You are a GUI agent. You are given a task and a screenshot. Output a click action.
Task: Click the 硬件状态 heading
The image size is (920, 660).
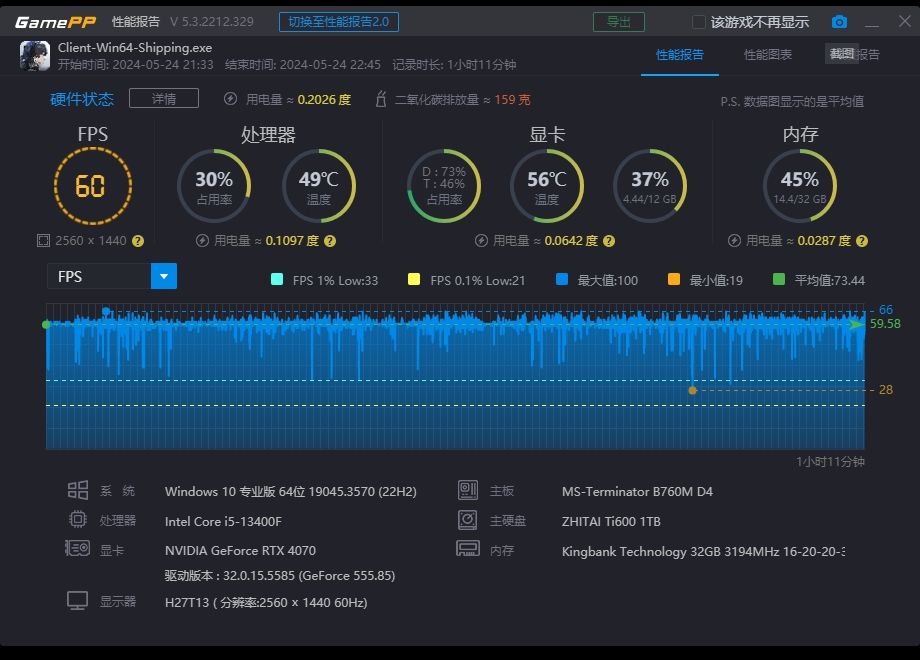coord(82,99)
